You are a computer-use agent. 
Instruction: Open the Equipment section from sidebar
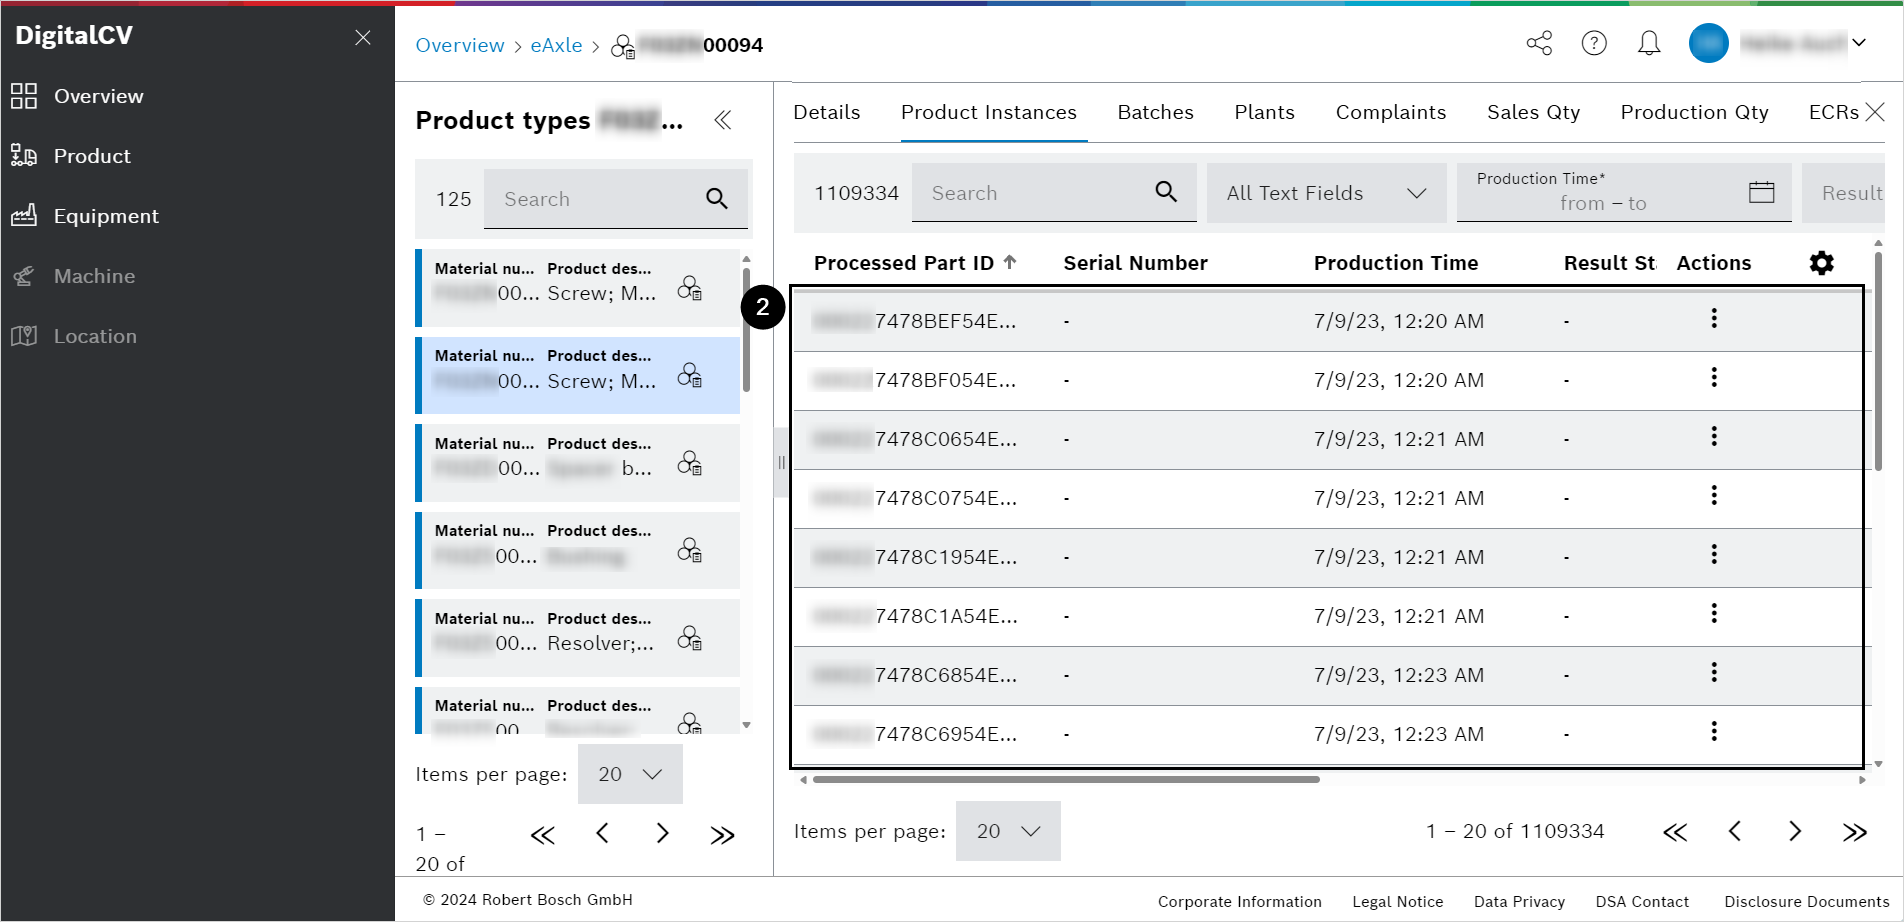106,216
